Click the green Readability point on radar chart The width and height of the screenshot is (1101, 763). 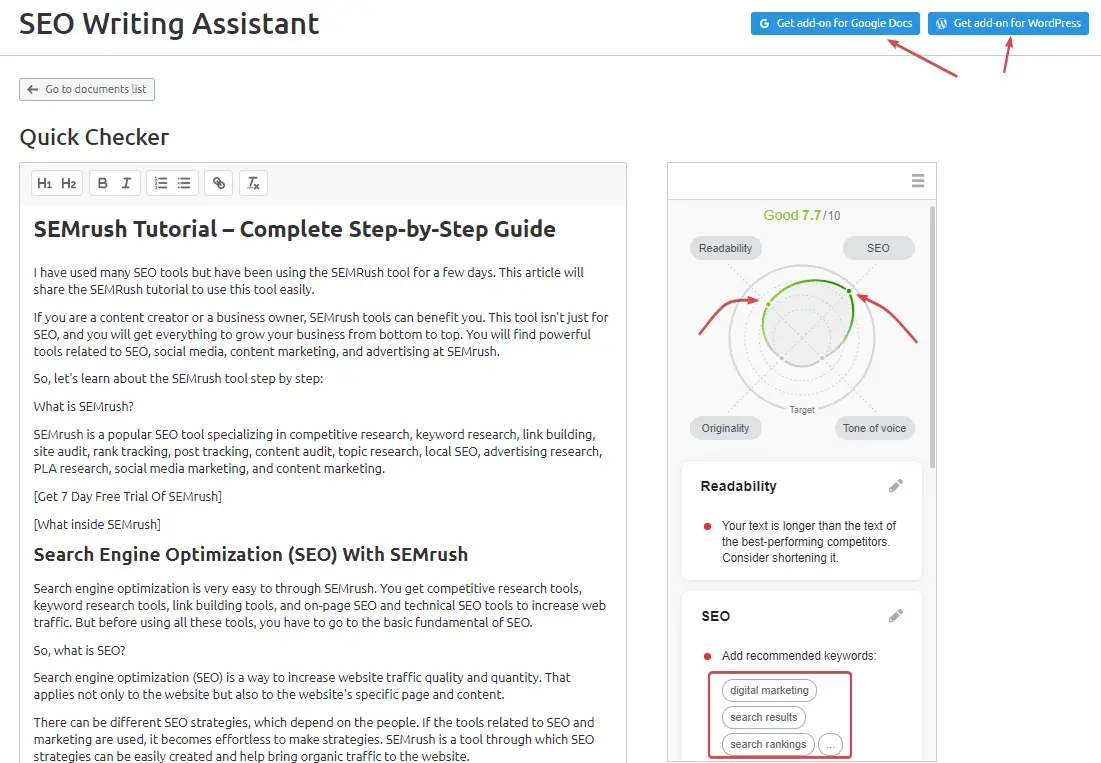click(x=767, y=304)
